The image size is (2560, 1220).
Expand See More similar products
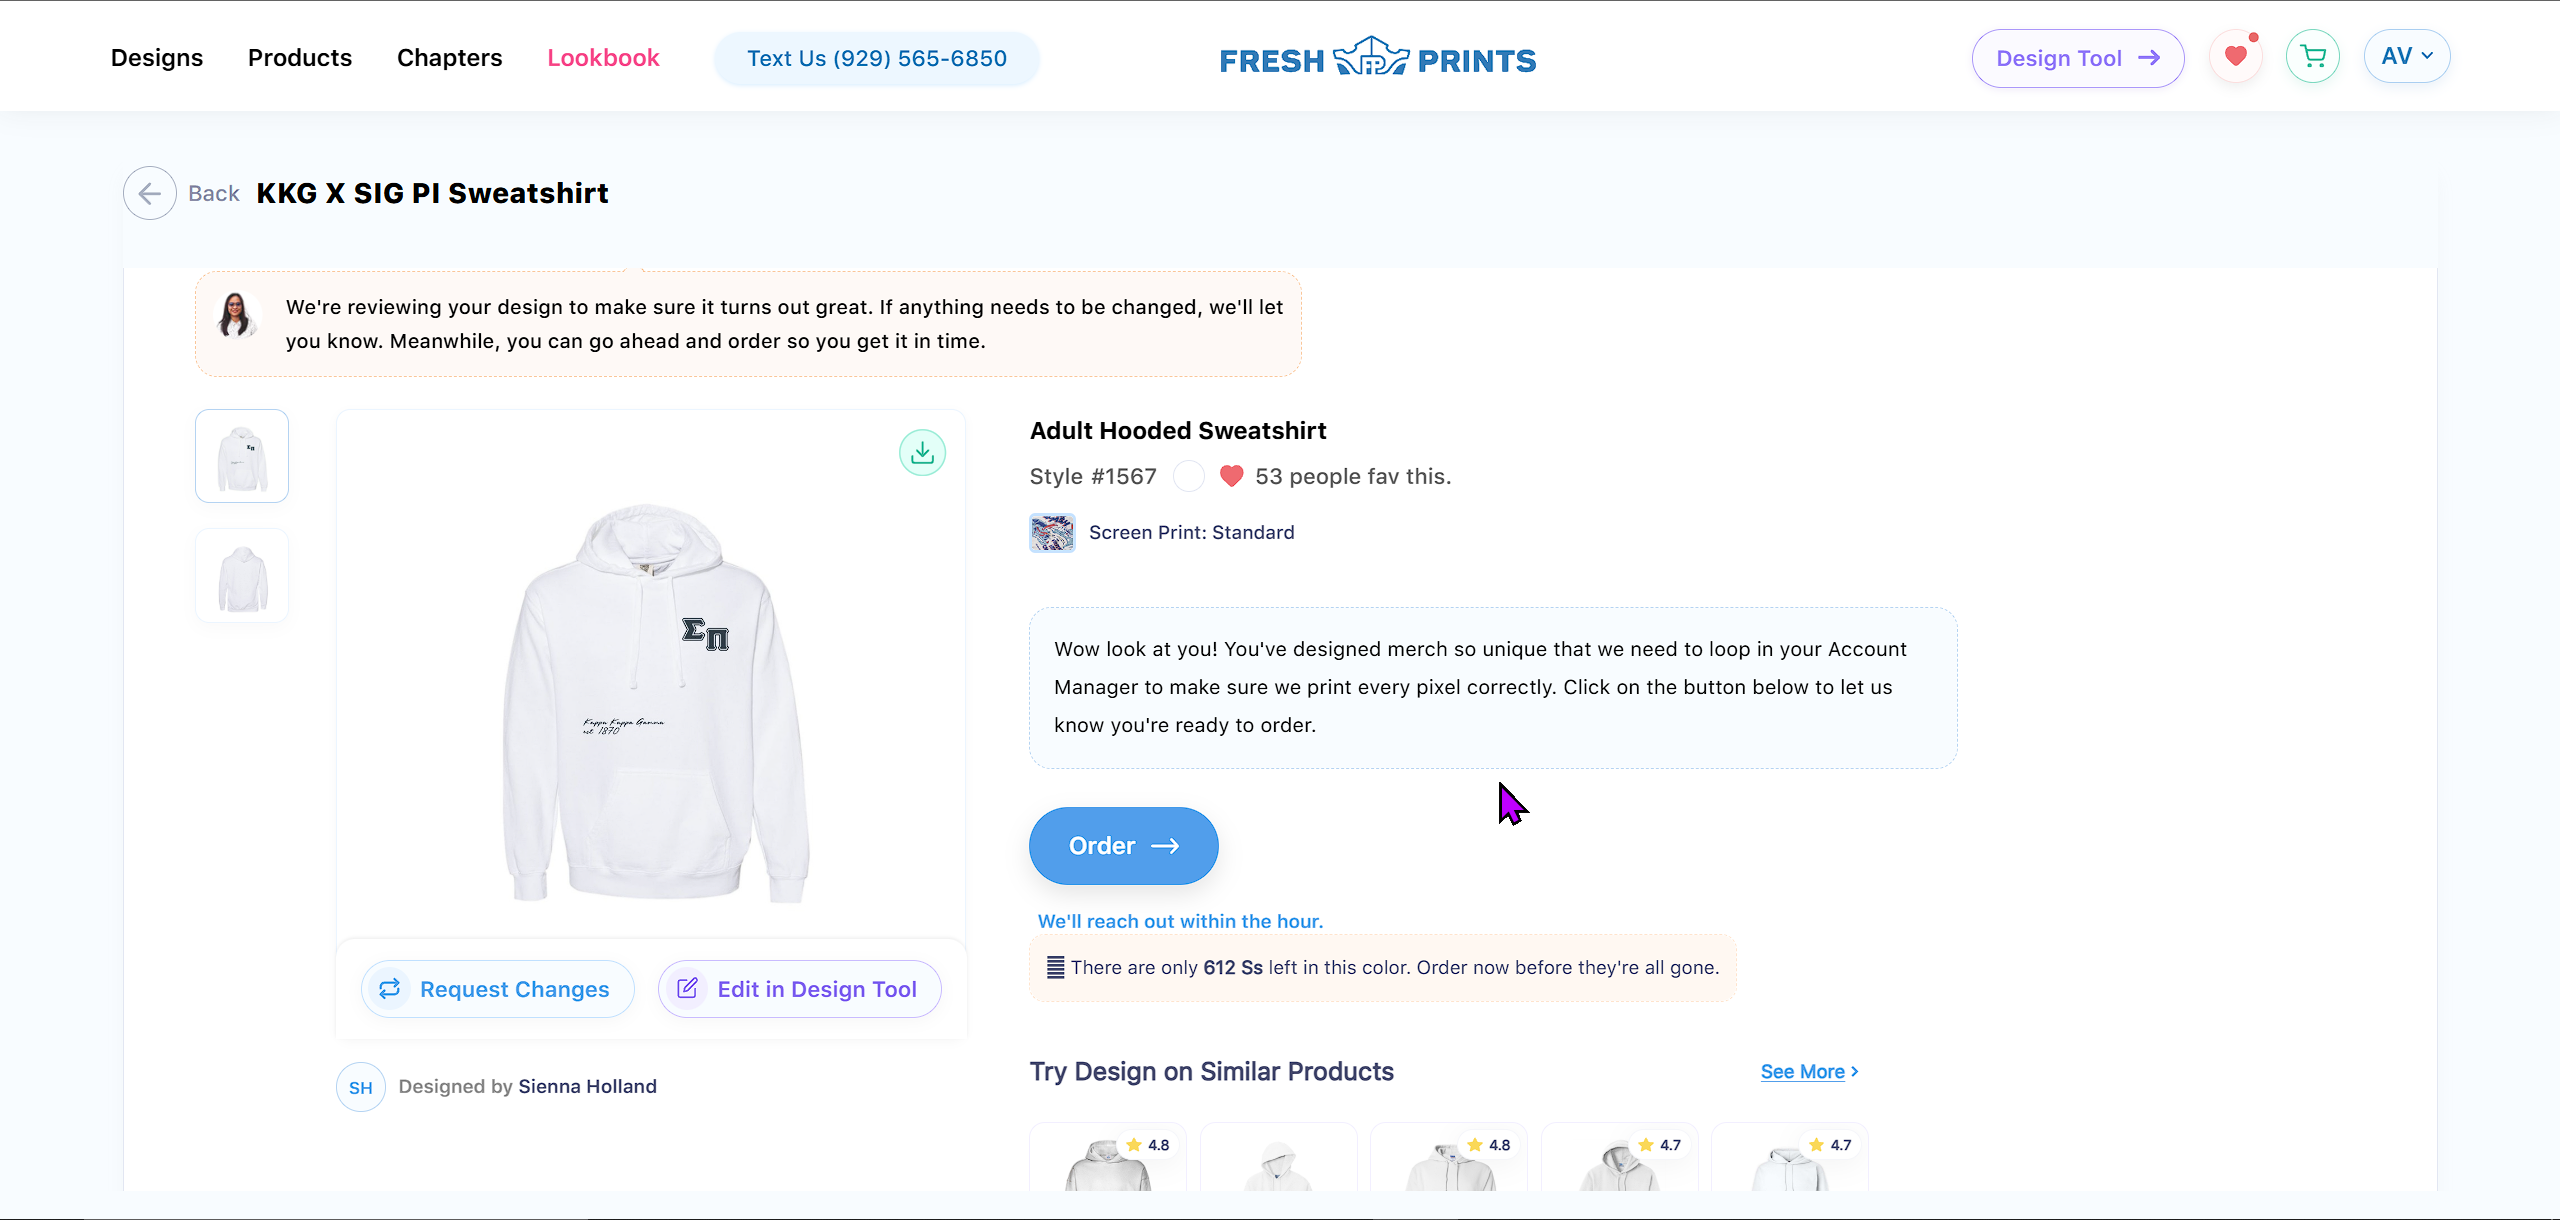pyautogui.click(x=1804, y=1071)
